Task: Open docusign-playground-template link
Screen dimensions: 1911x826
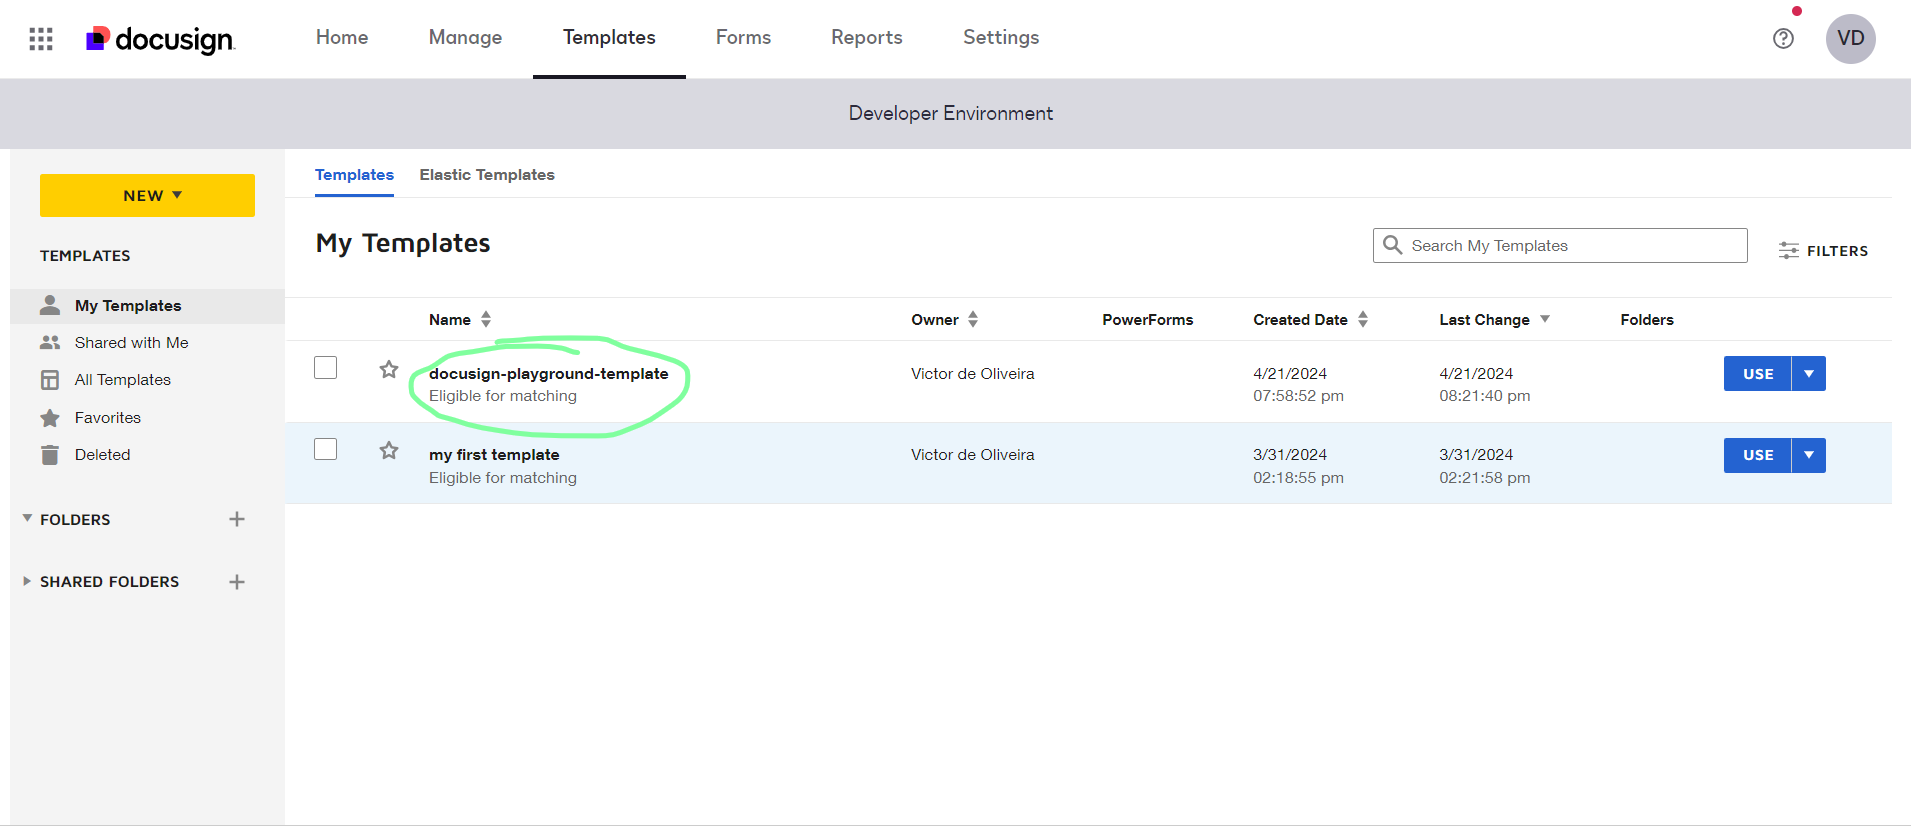Action: (x=548, y=373)
